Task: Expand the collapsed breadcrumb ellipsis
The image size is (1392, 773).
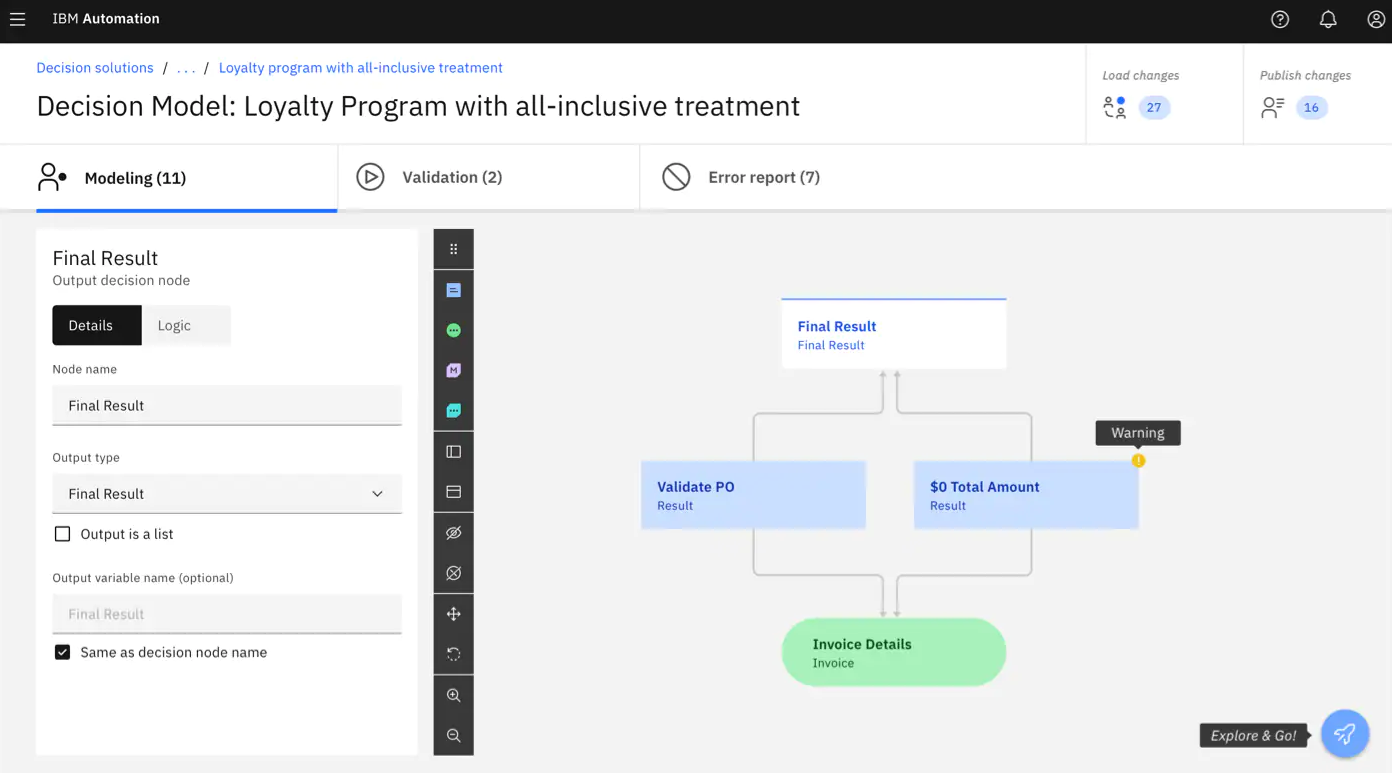Action: [x=186, y=68]
